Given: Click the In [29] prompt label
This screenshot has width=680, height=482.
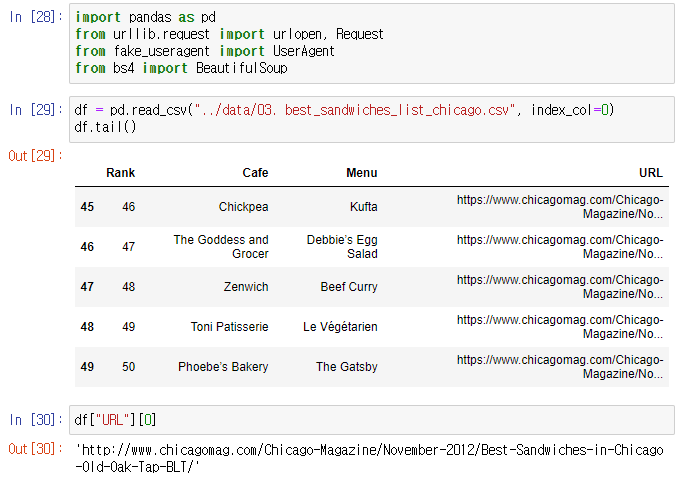Looking at the screenshot, I should pos(36,110).
